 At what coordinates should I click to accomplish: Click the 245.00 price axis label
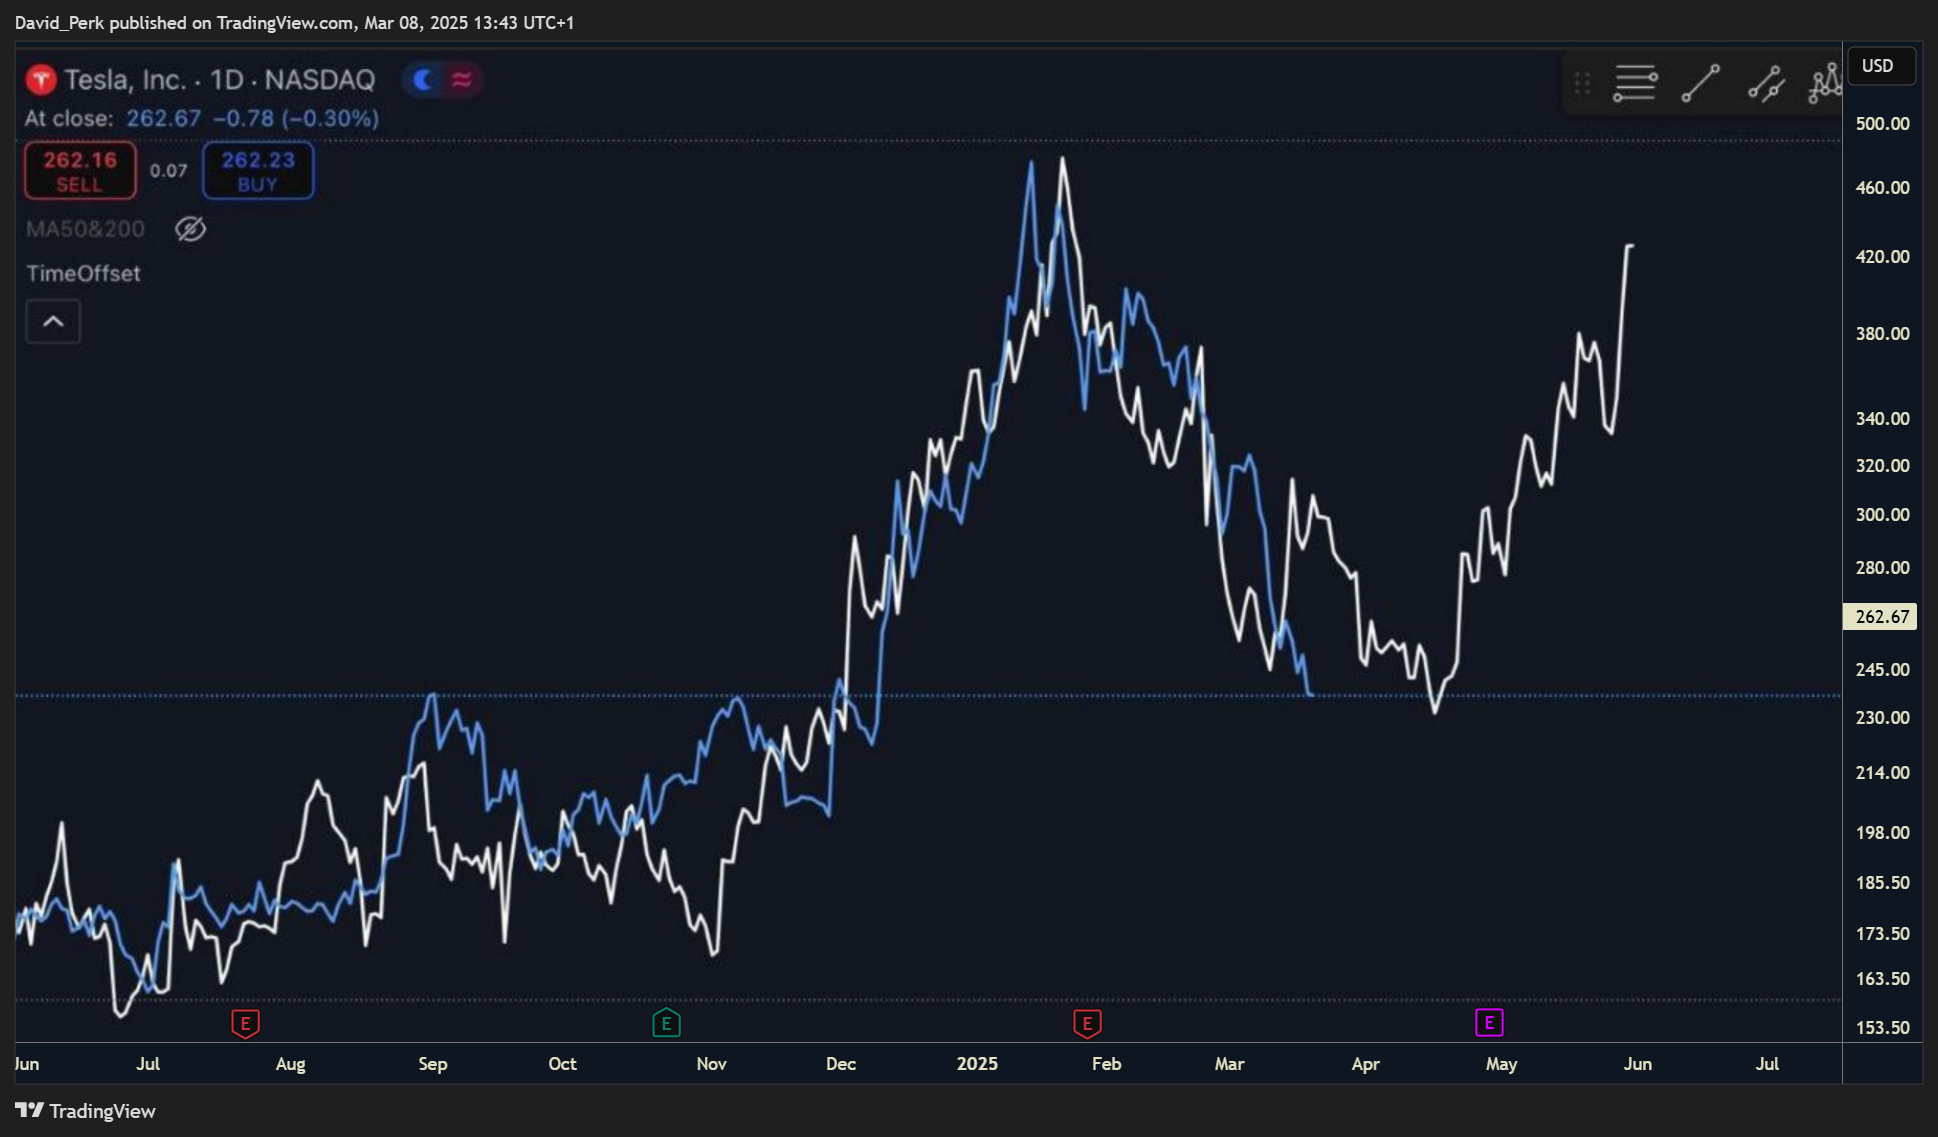(x=1882, y=669)
